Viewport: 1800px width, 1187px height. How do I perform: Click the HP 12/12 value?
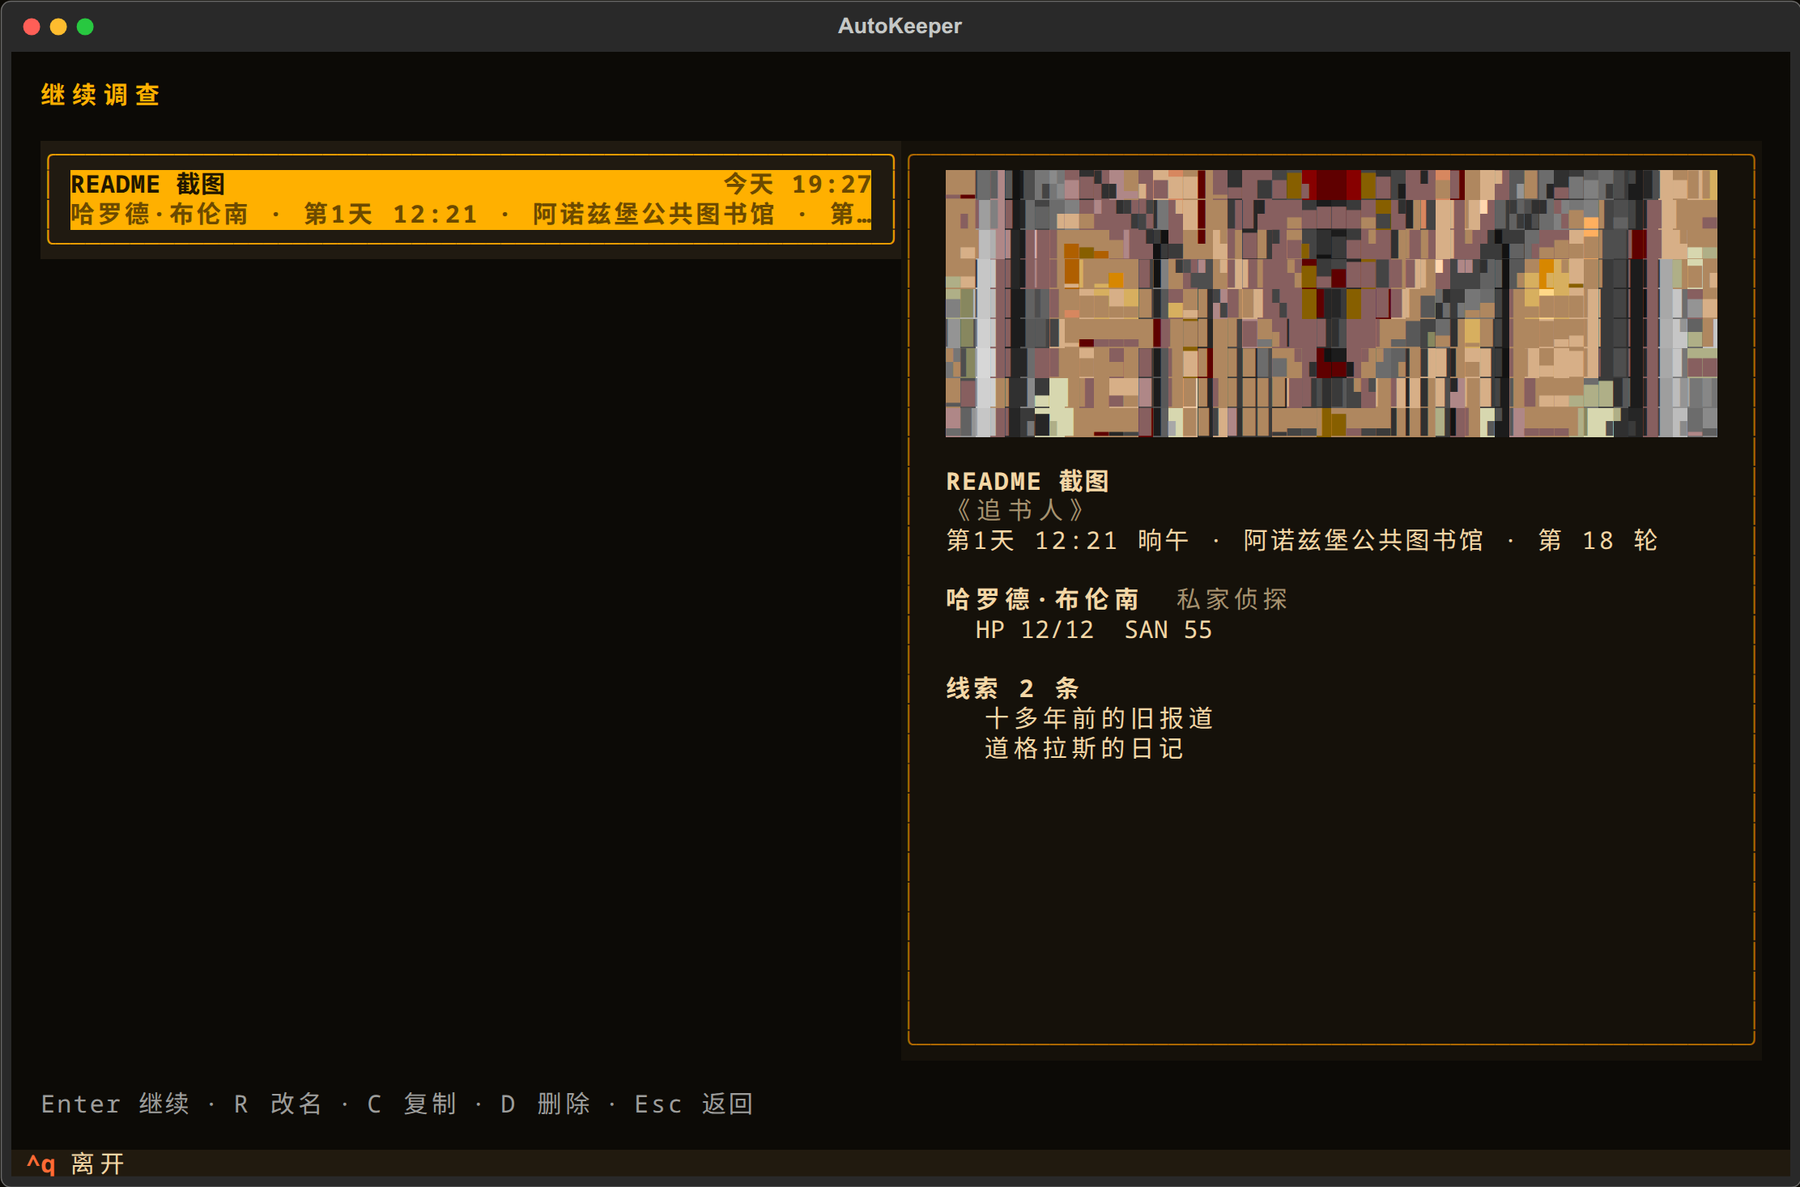(1035, 630)
